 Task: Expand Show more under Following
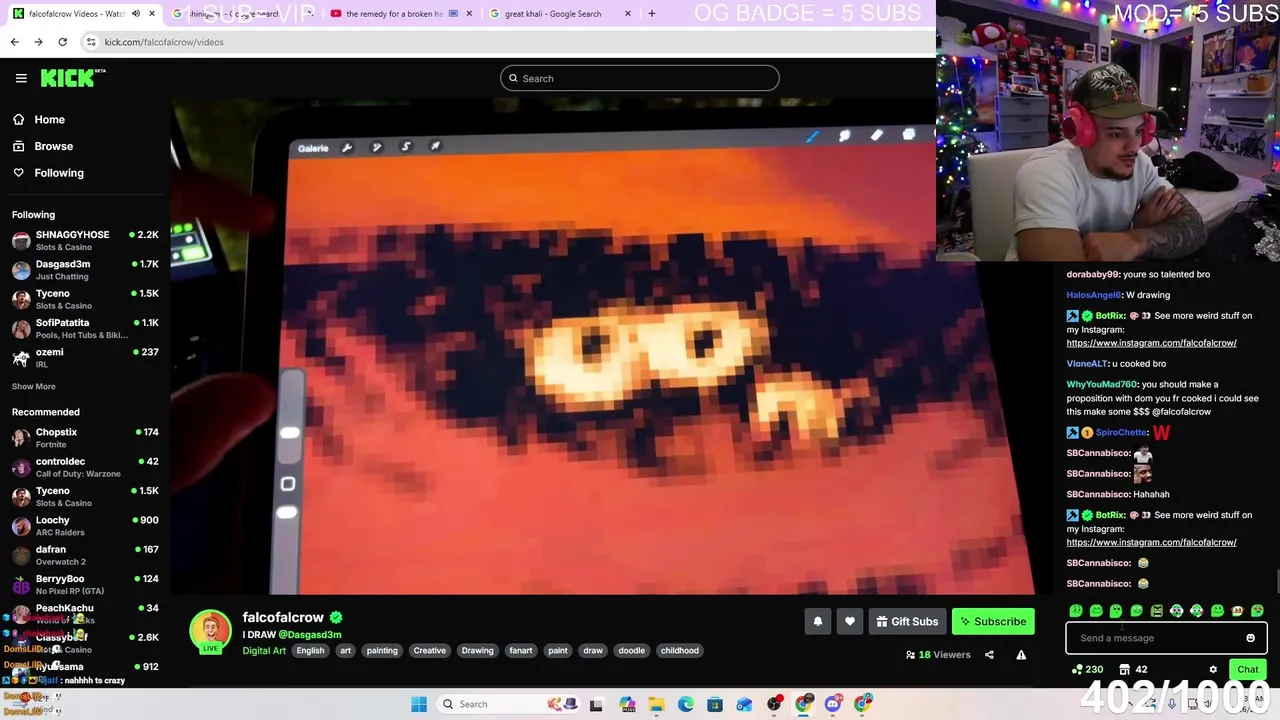click(x=34, y=386)
